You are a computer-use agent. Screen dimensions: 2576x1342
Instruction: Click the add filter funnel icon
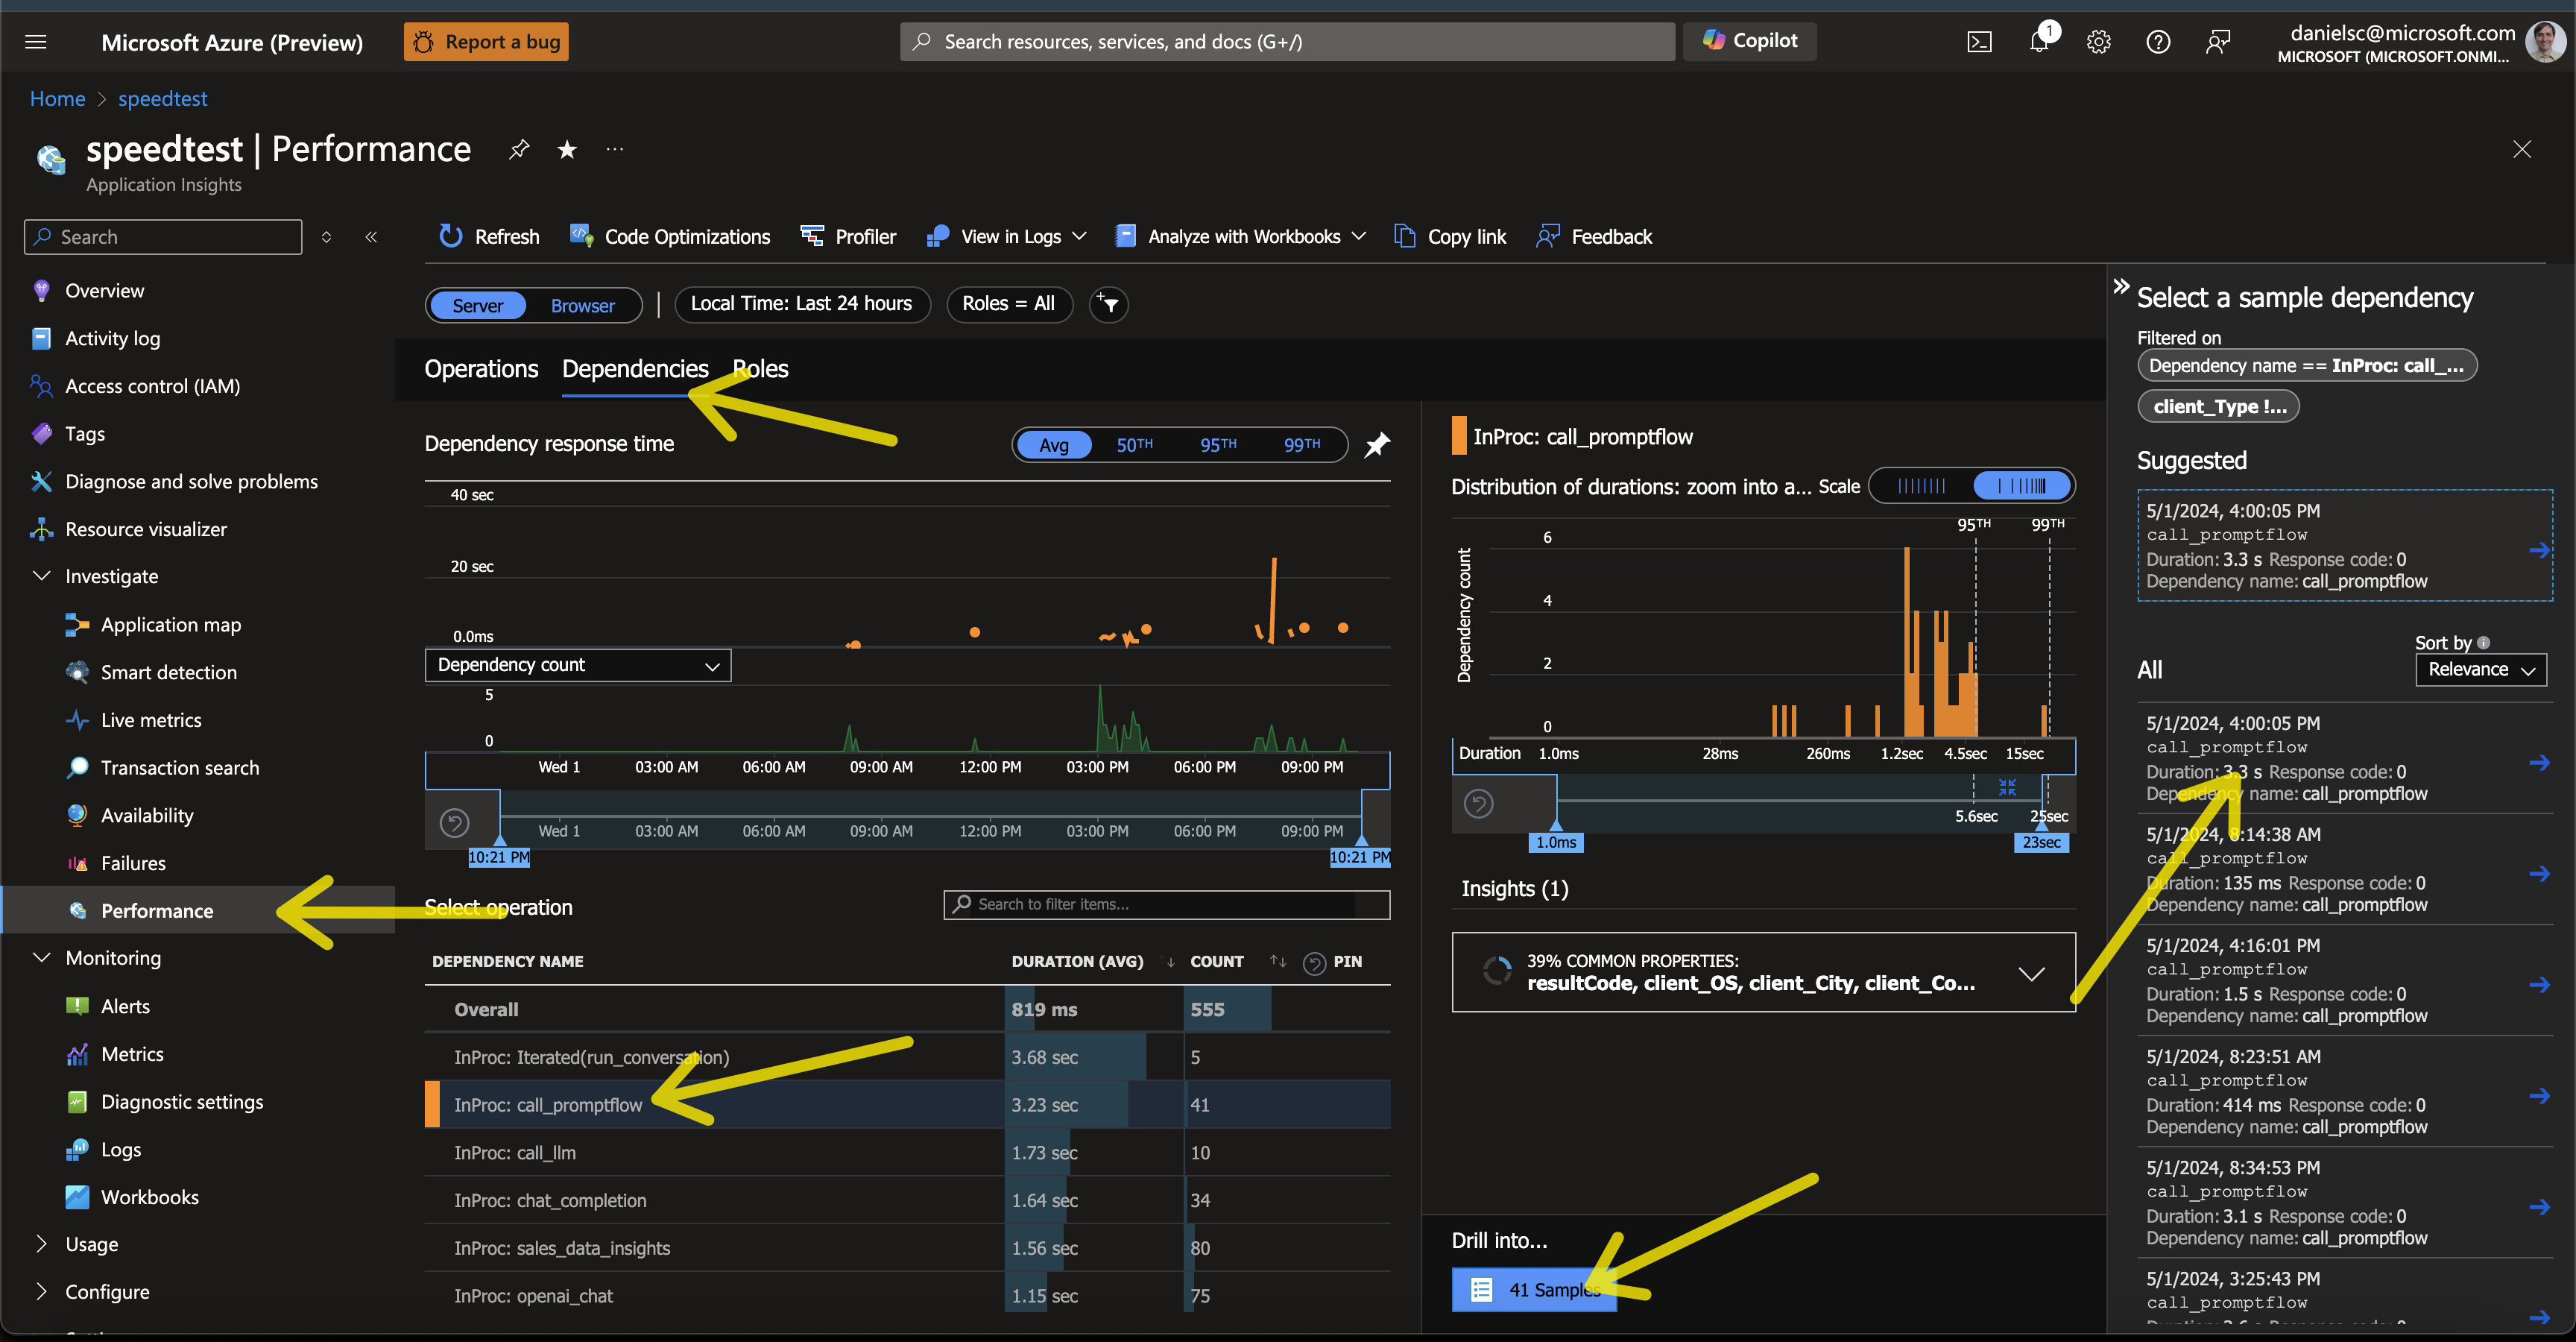tap(1108, 304)
